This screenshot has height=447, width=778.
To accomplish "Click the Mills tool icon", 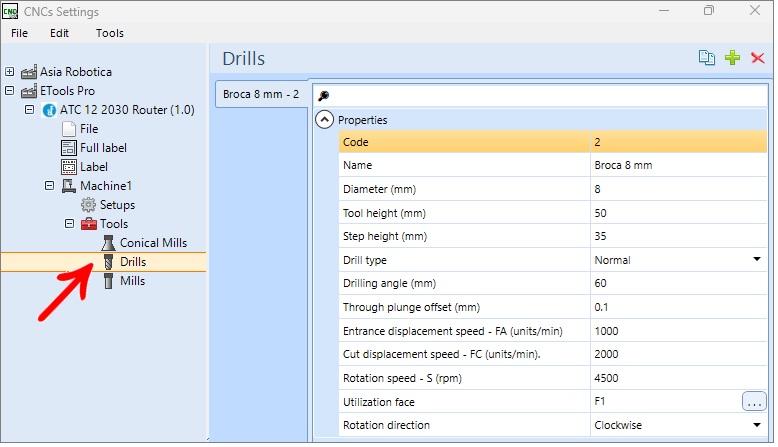I will pos(108,281).
